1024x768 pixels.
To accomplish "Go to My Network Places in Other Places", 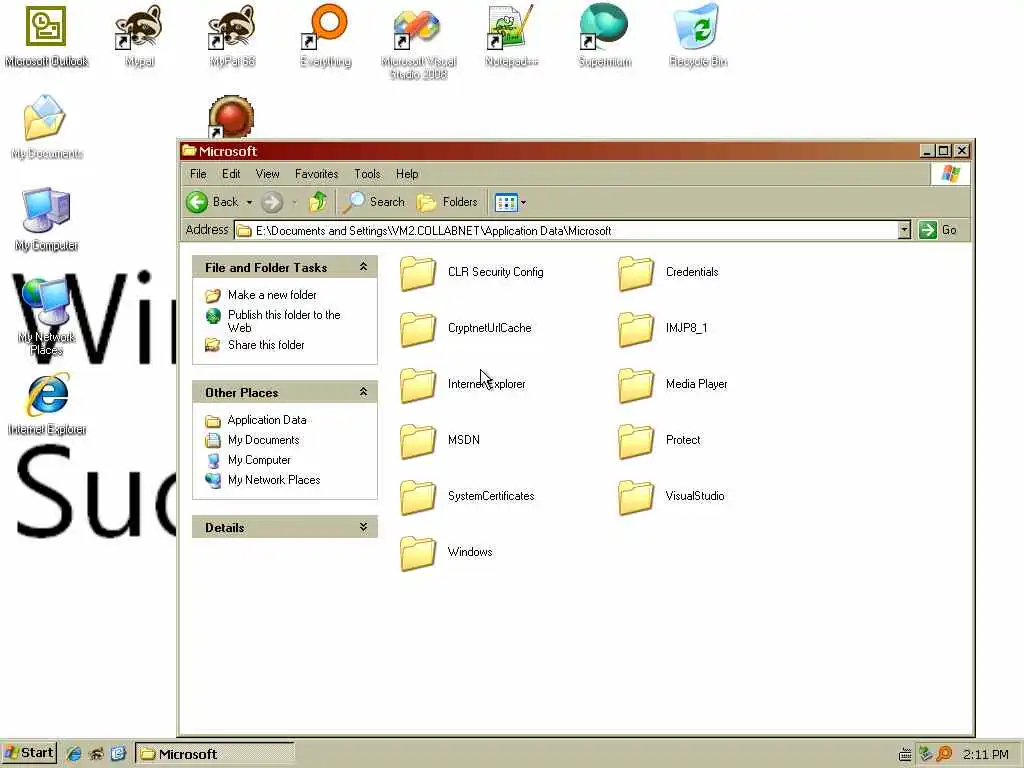I will pos(274,480).
